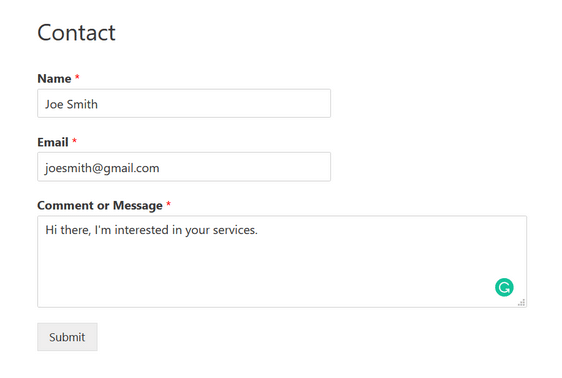Click the Email field label
Viewport: 562px width, 378px height.
click(x=53, y=142)
